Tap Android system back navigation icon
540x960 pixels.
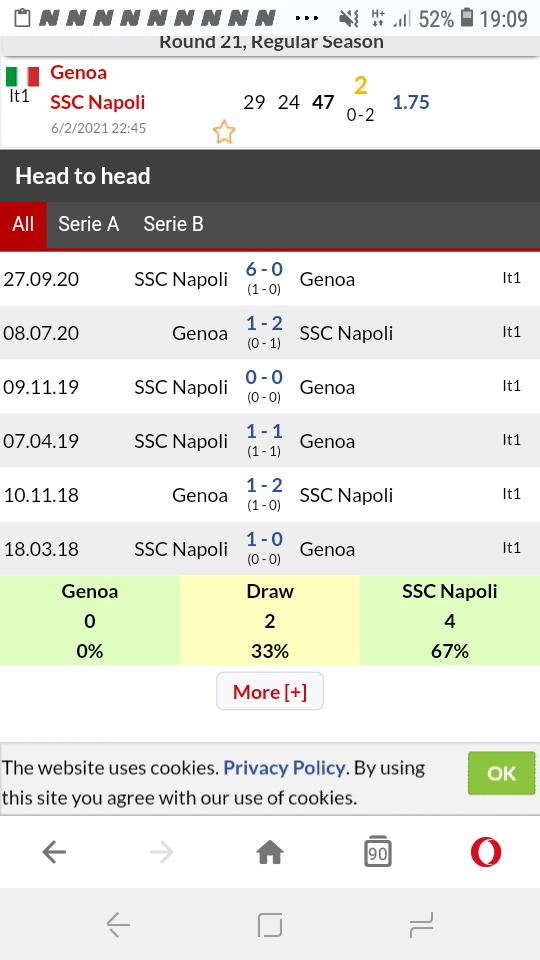(x=118, y=924)
